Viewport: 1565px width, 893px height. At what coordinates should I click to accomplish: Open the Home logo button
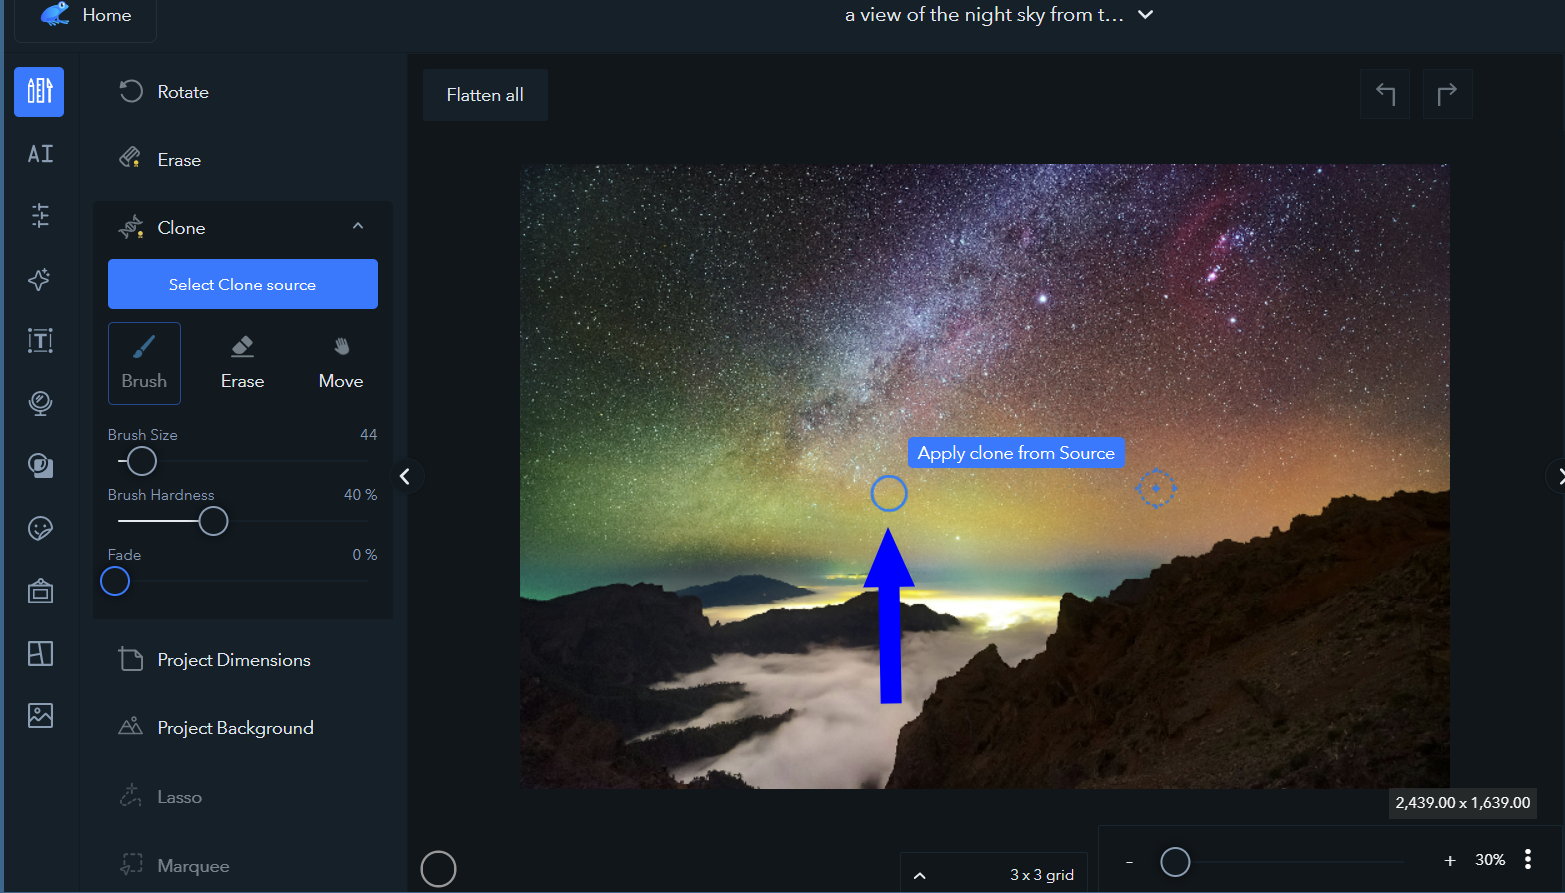[x=85, y=16]
